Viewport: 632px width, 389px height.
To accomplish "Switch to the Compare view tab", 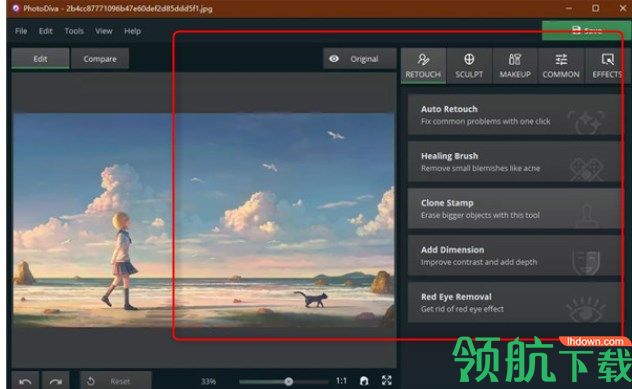I will (100, 59).
